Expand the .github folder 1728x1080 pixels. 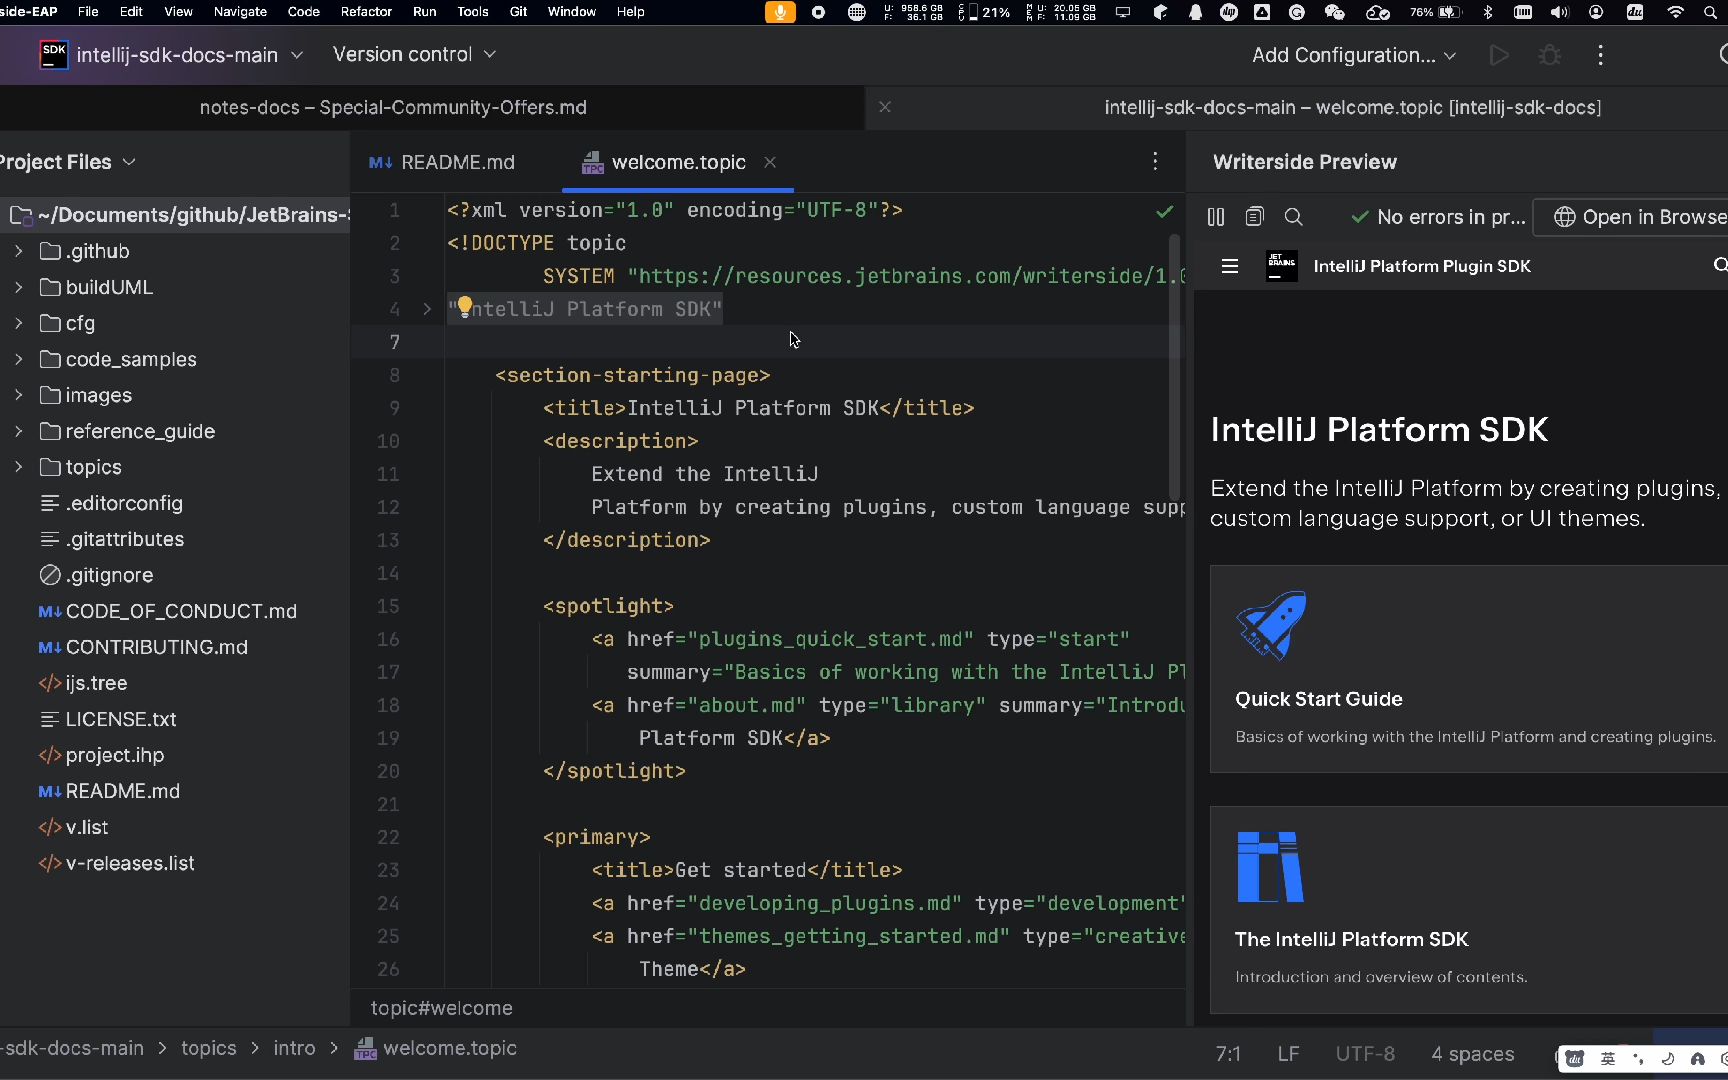tap(18, 251)
